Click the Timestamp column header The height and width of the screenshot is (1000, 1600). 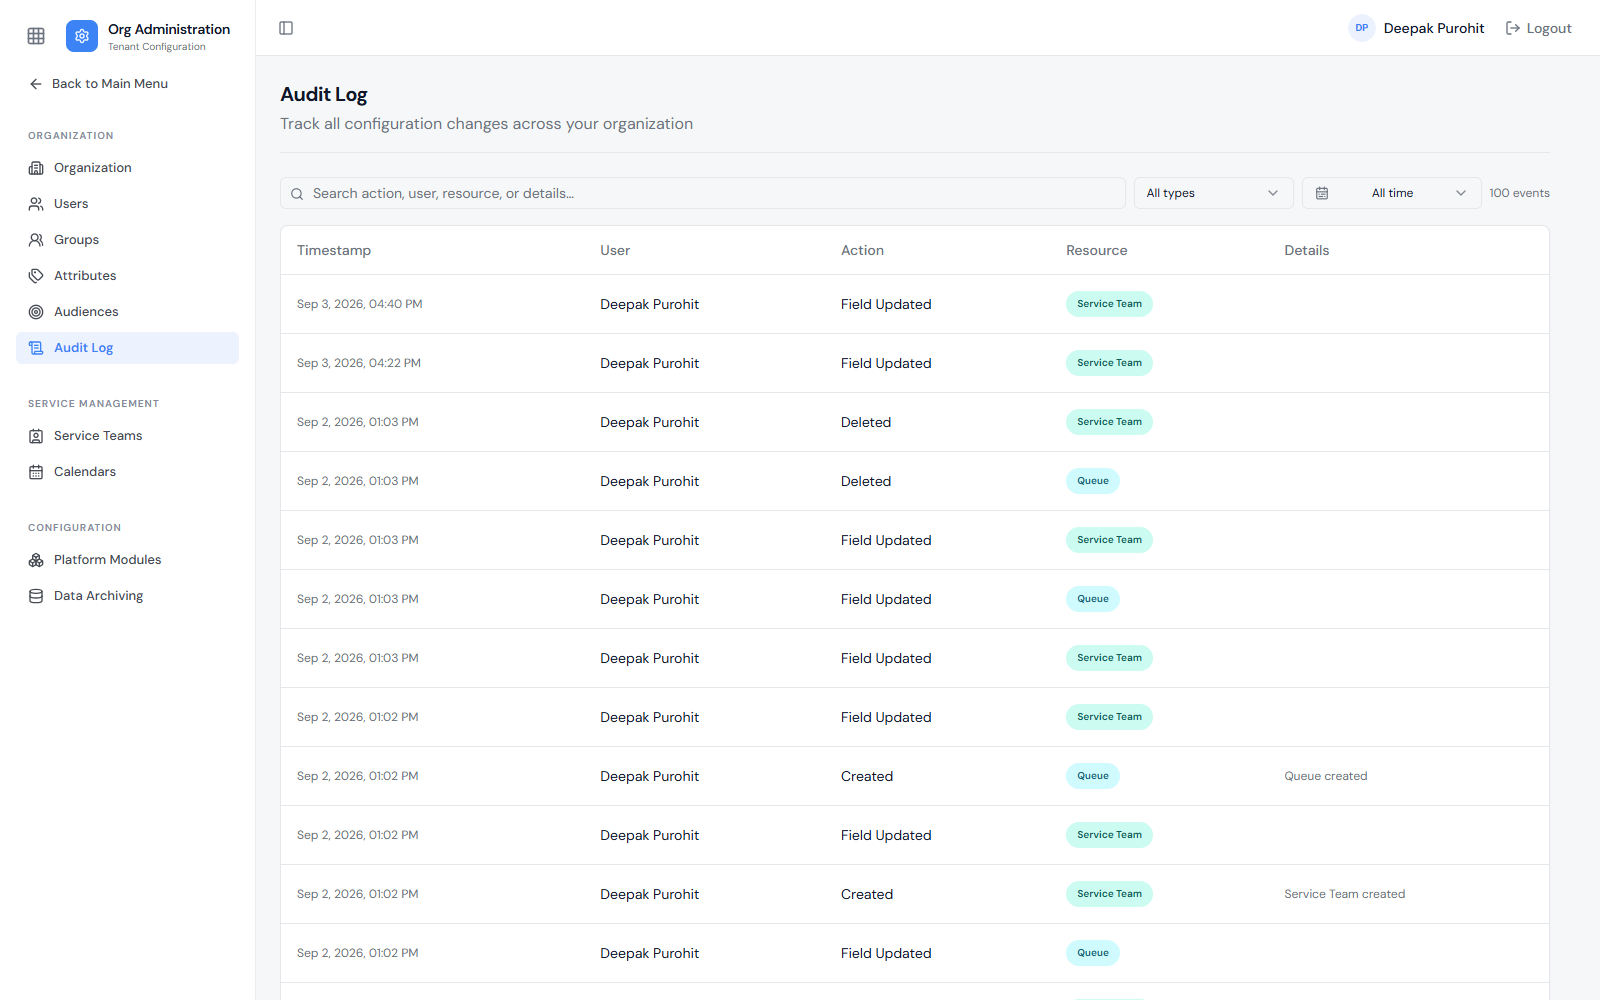(334, 250)
